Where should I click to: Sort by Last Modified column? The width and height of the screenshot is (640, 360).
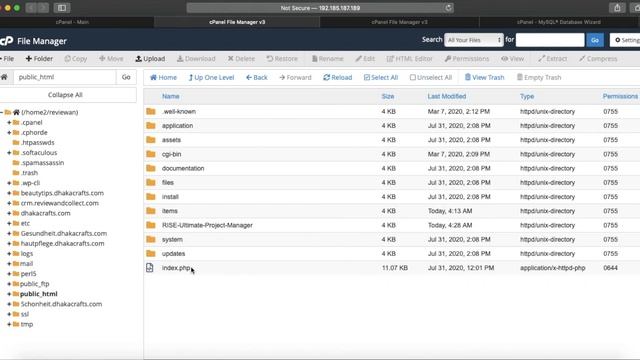[447, 96]
